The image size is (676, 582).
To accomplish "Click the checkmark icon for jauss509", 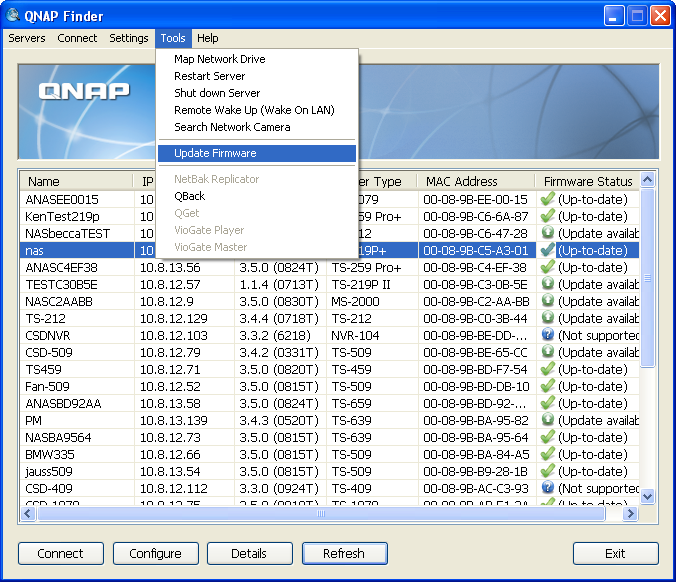I will pos(547,470).
